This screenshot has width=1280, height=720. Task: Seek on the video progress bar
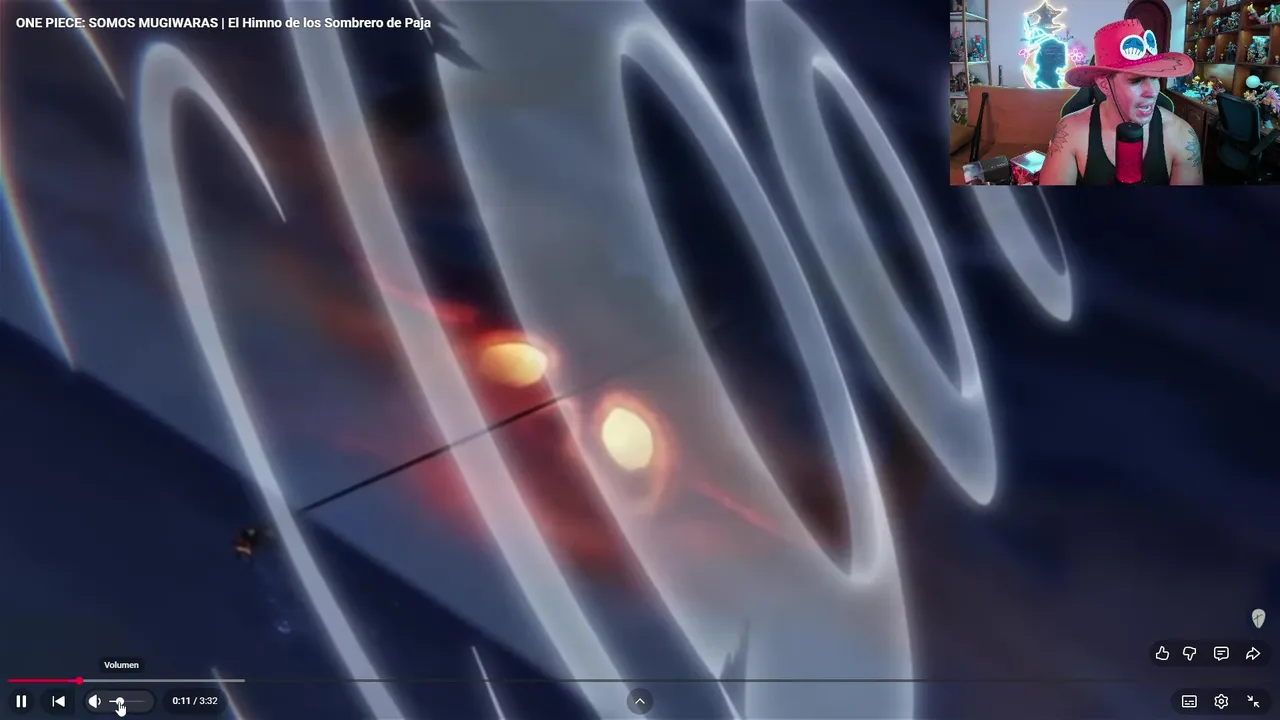click(640, 681)
